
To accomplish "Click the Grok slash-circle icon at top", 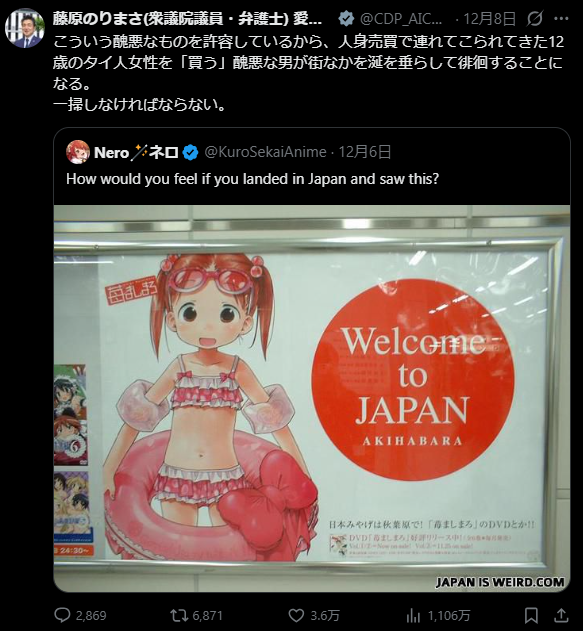I will (x=534, y=19).
